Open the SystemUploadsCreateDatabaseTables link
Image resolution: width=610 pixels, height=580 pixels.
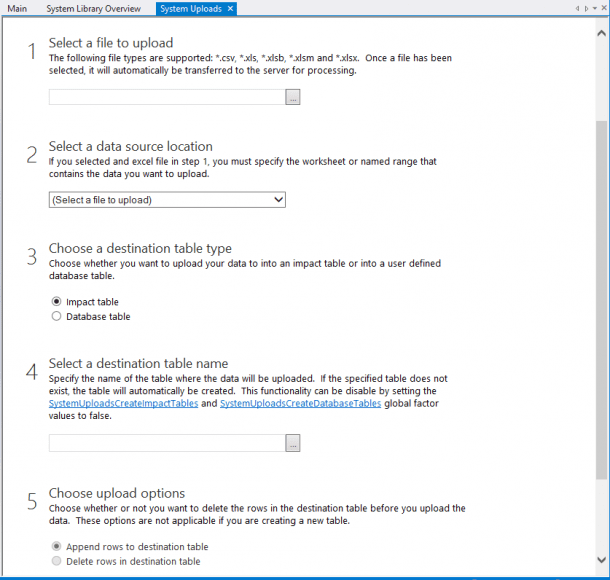pos(299,403)
